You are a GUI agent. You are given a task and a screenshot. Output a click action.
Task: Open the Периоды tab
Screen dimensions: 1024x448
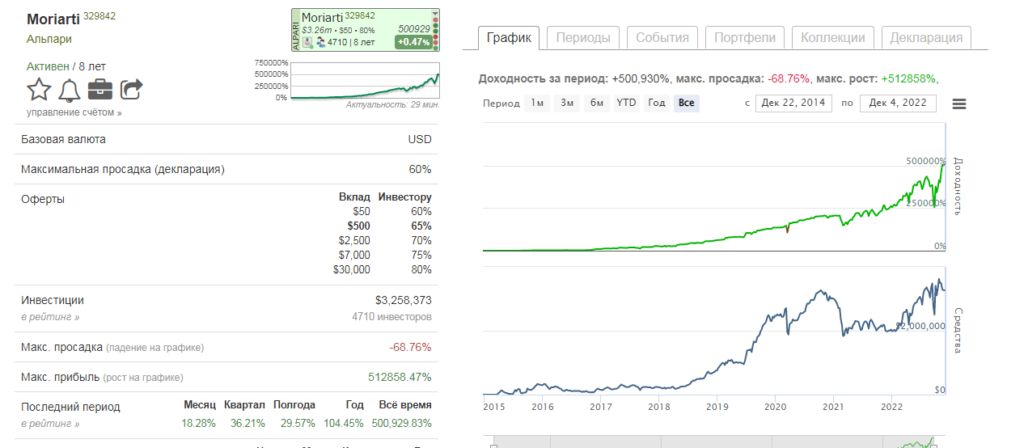[583, 38]
